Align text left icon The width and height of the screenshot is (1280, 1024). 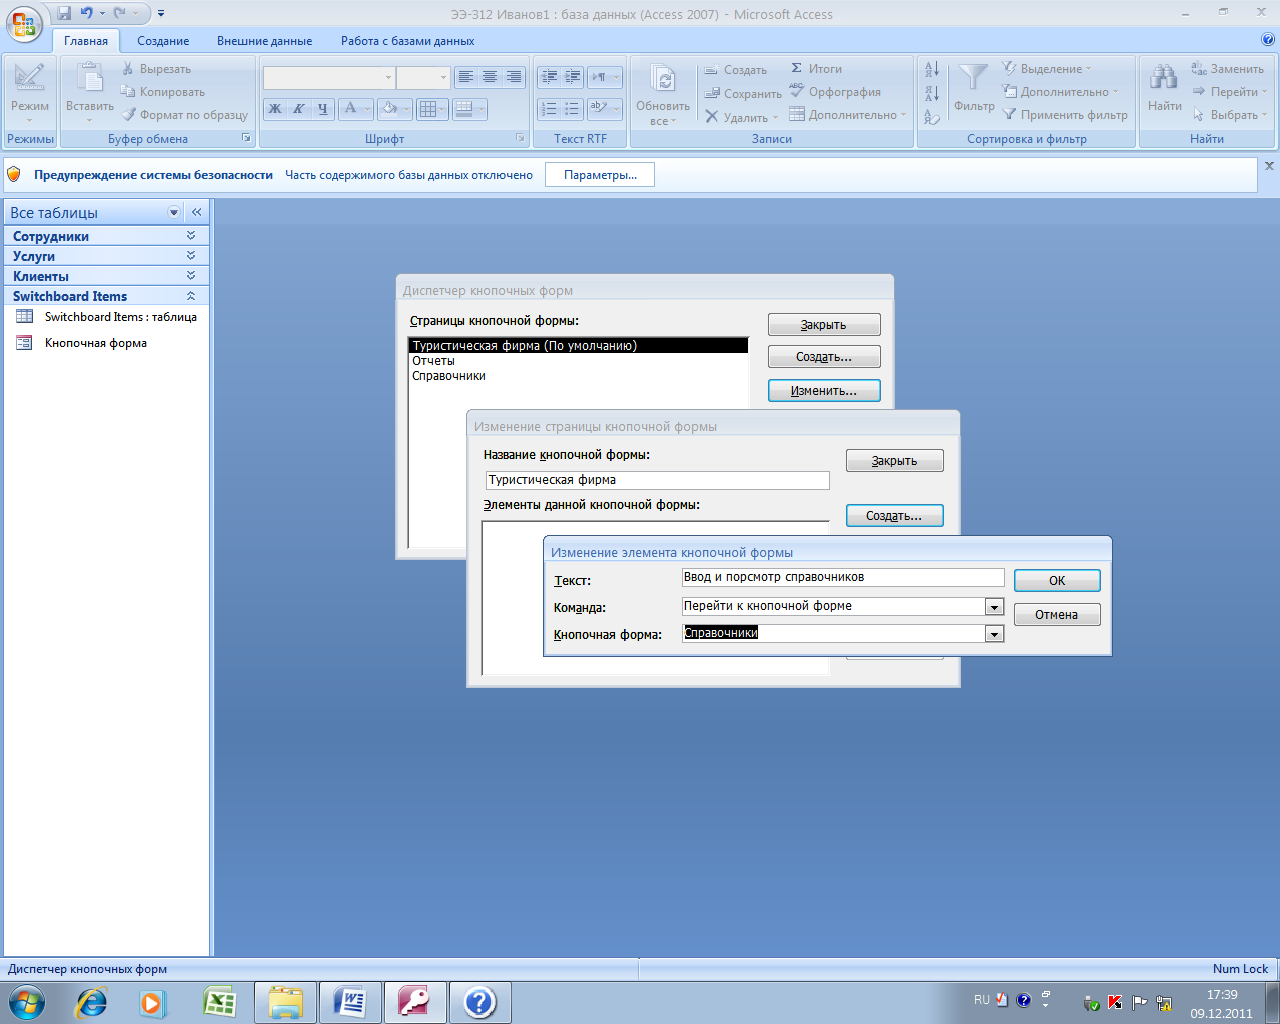466,77
